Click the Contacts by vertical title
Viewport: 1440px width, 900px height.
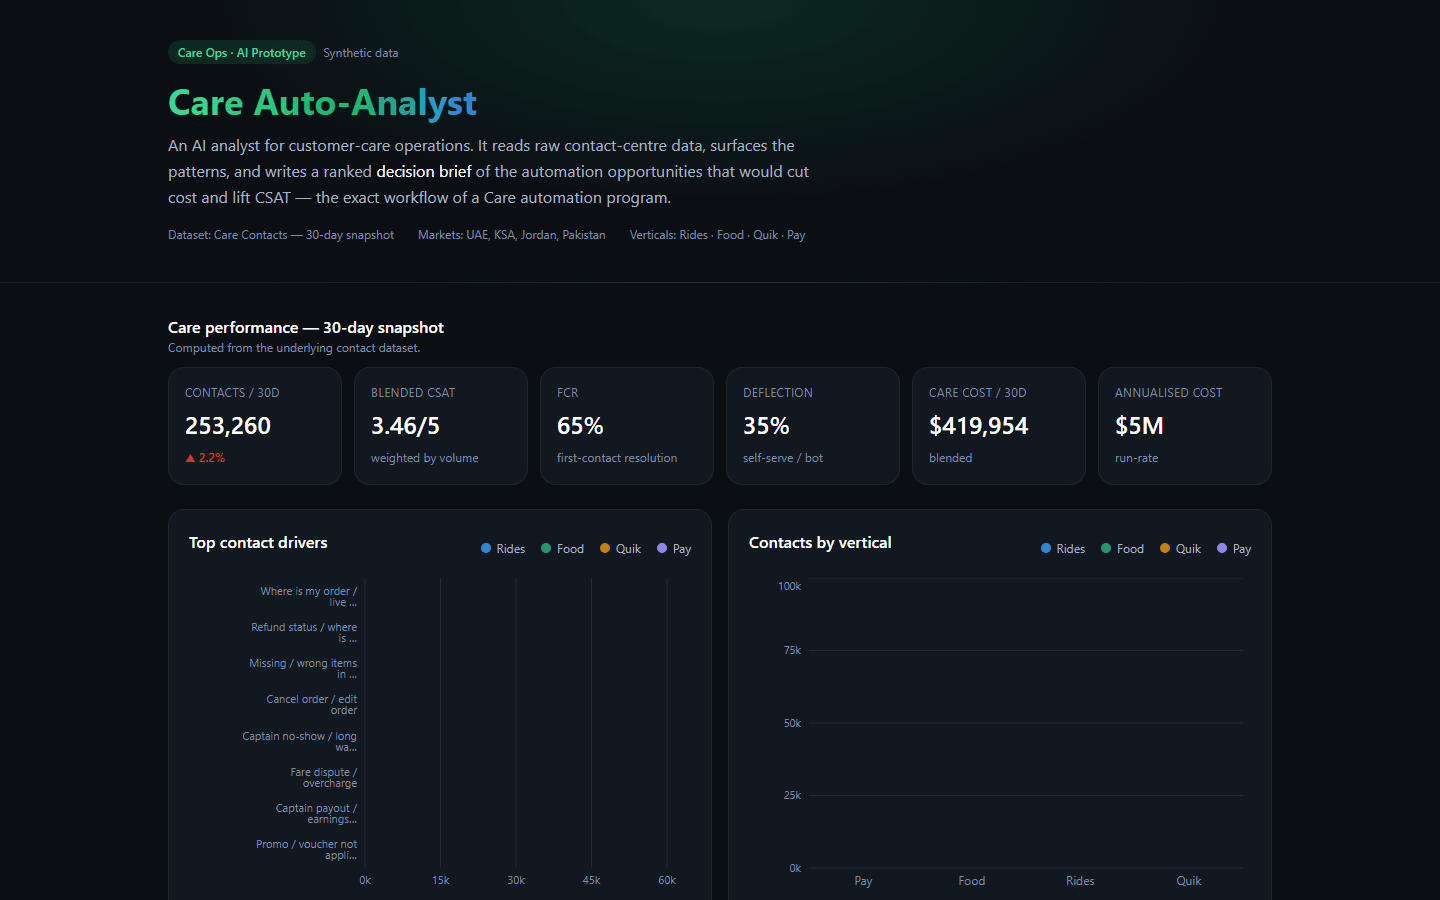pyautogui.click(x=820, y=543)
